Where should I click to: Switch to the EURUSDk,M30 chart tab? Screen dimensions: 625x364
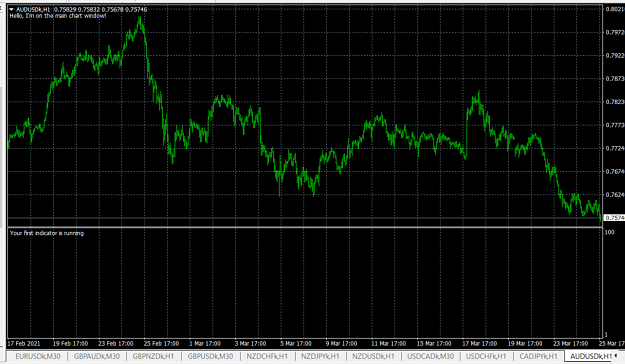[x=38, y=356]
